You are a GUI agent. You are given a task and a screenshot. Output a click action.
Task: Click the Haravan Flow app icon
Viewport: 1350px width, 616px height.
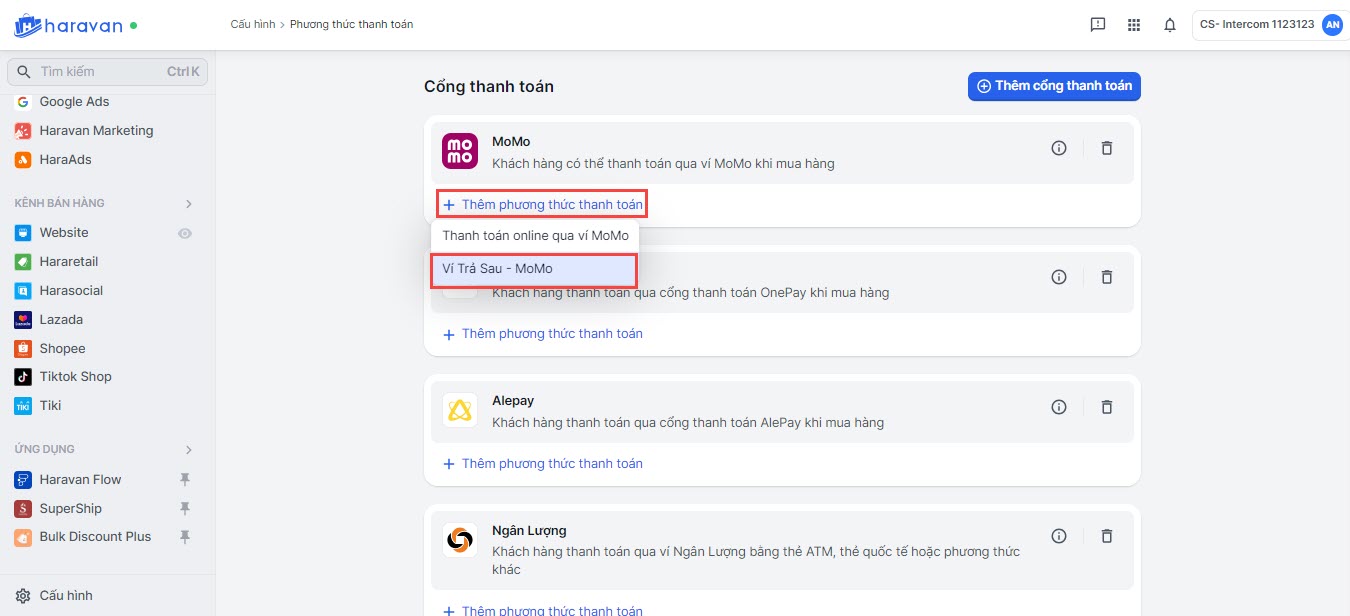23,480
